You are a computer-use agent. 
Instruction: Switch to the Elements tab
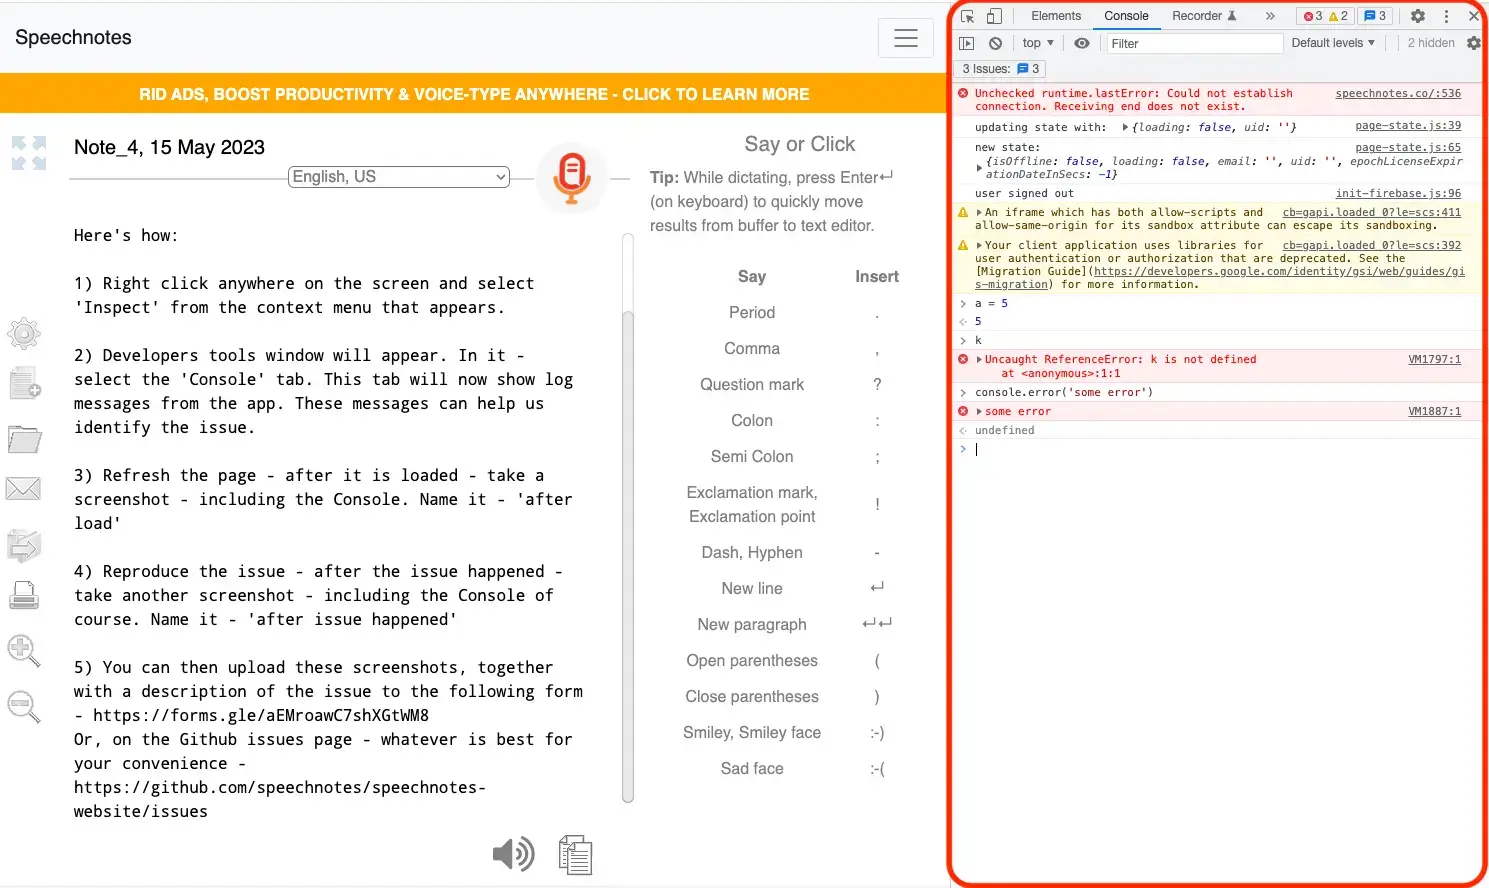tap(1056, 16)
